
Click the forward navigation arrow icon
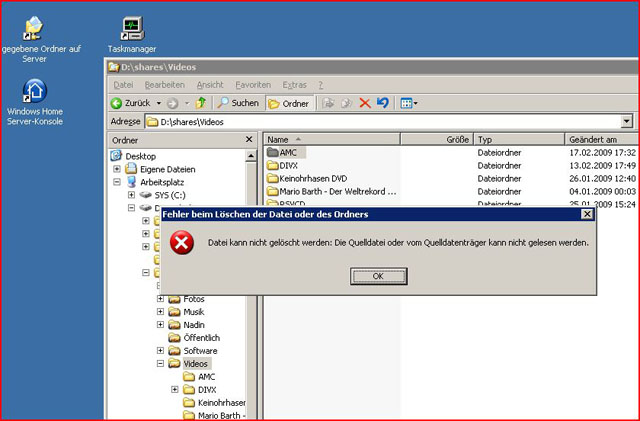click(173, 103)
